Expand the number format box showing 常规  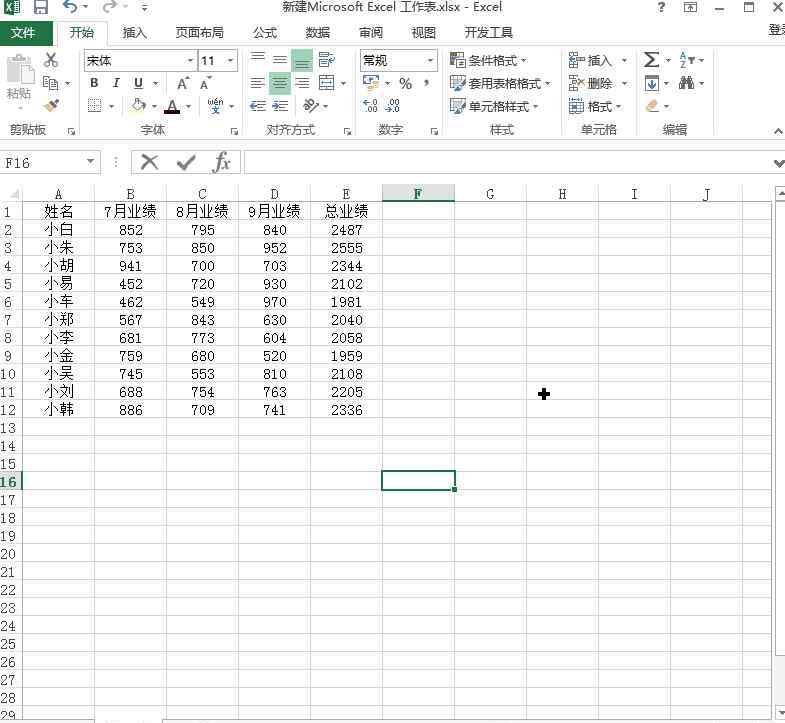431,61
